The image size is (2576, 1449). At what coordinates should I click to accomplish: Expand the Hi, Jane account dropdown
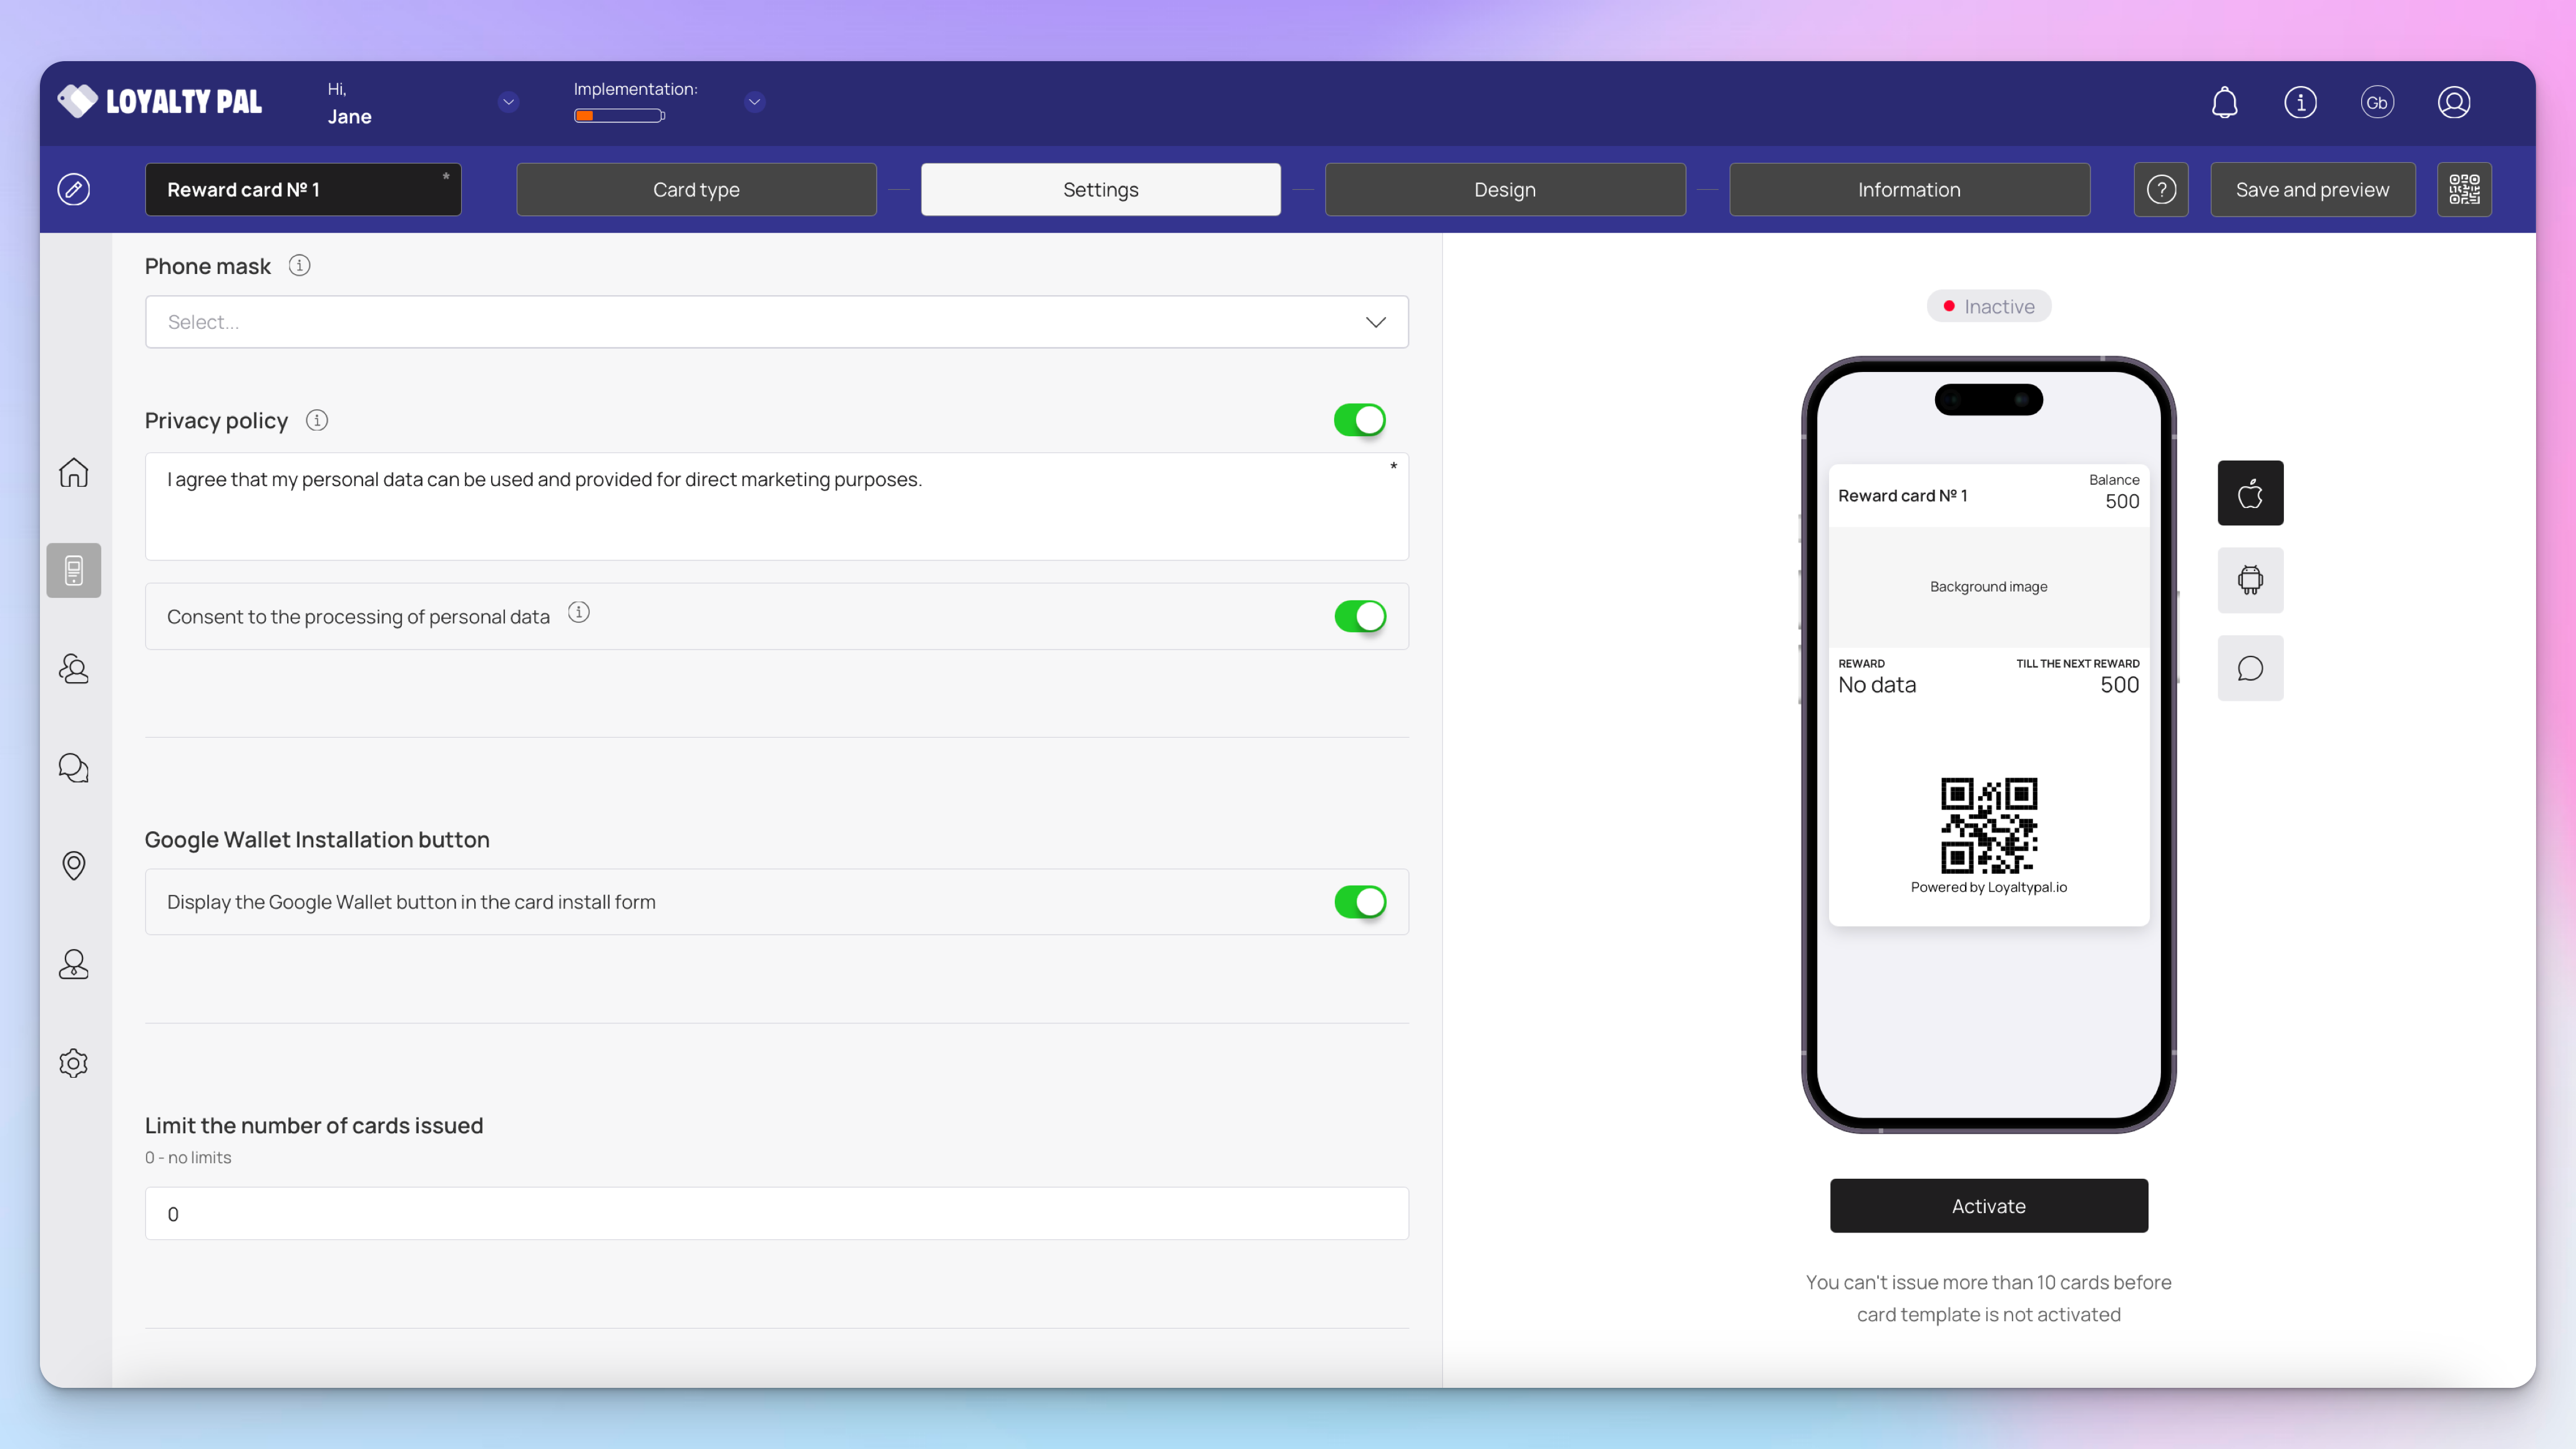point(508,102)
